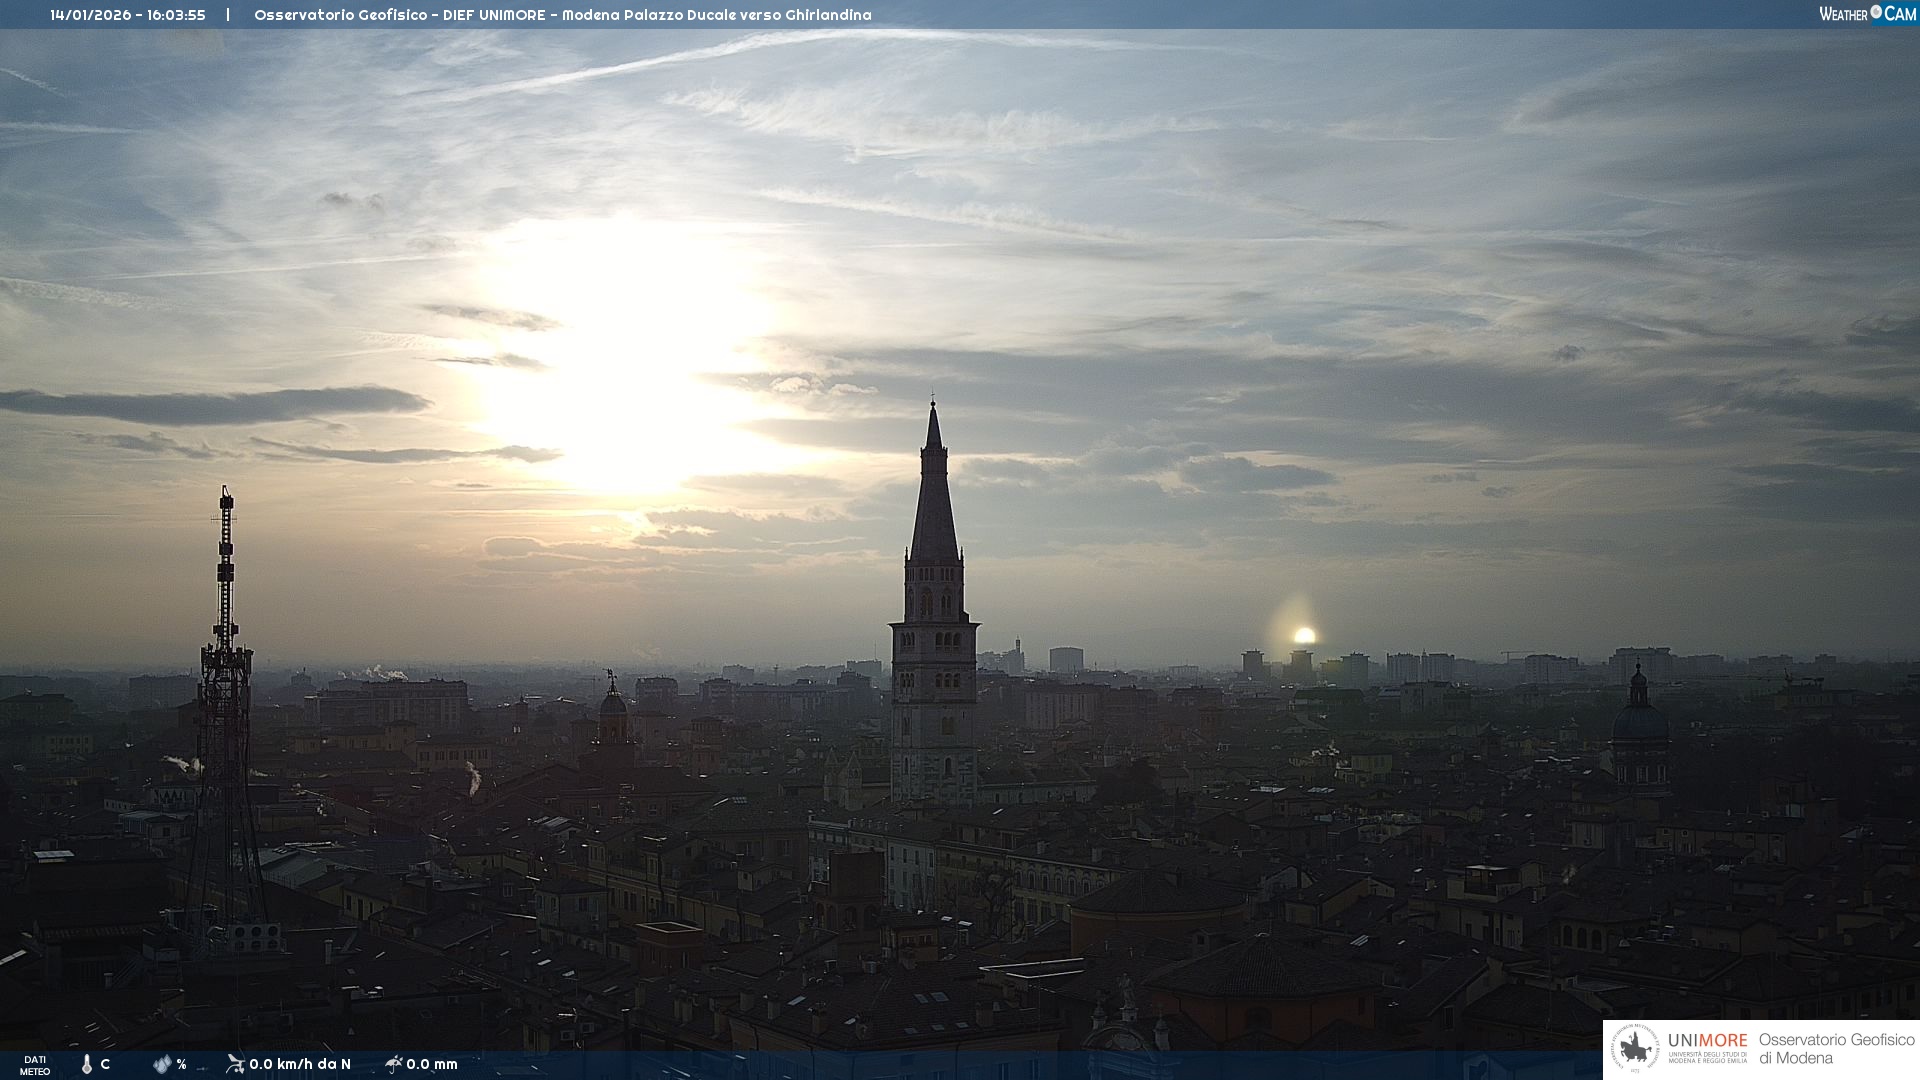Click the DATI METEO label
This screenshot has width=1920, height=1080.
point(35,1065)
